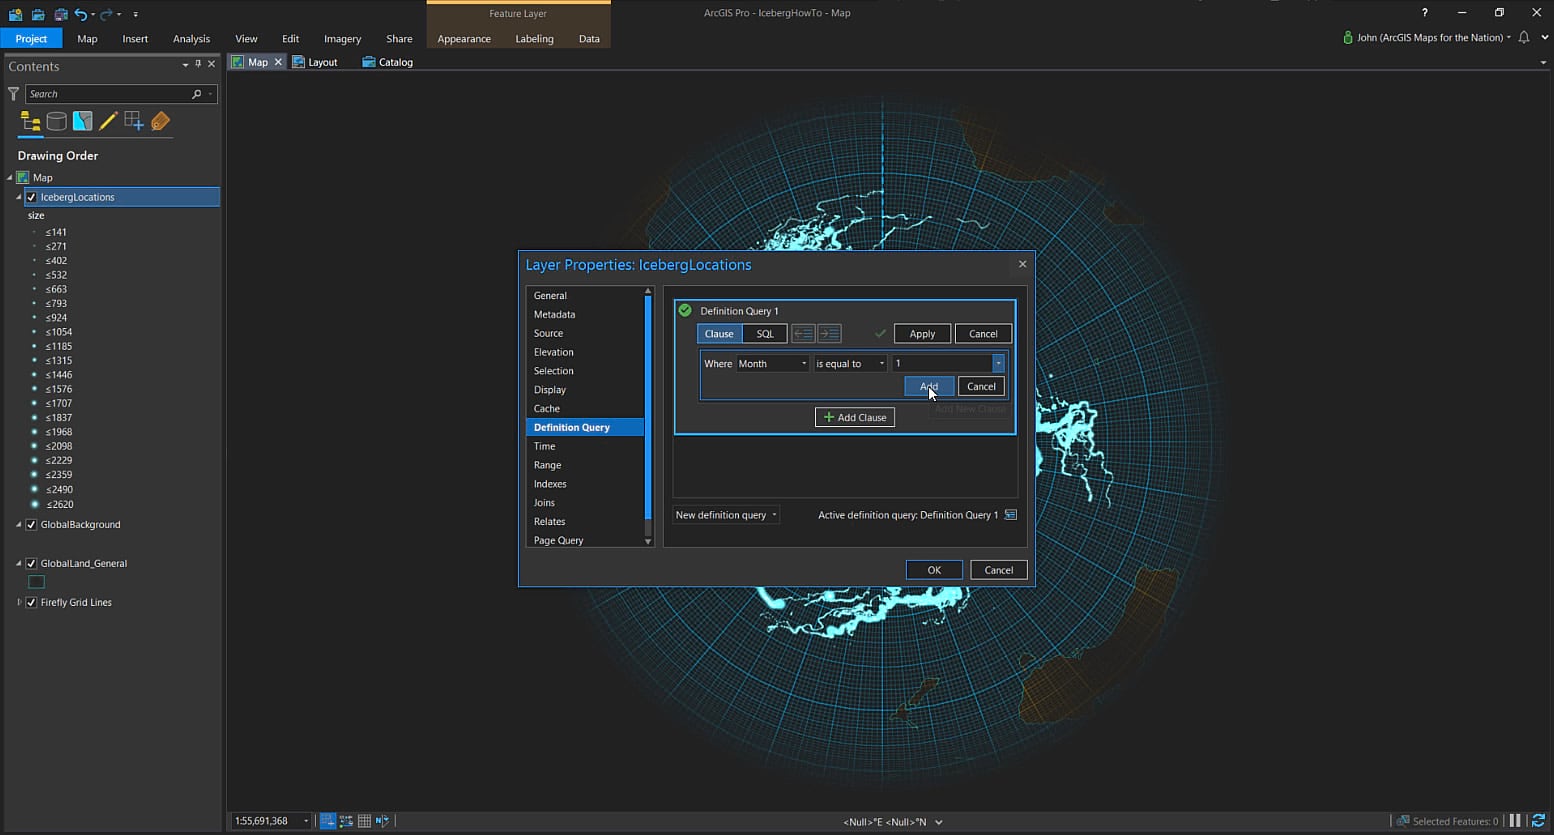Open the 'is equal to' operator dropdown

coord(850,364)
